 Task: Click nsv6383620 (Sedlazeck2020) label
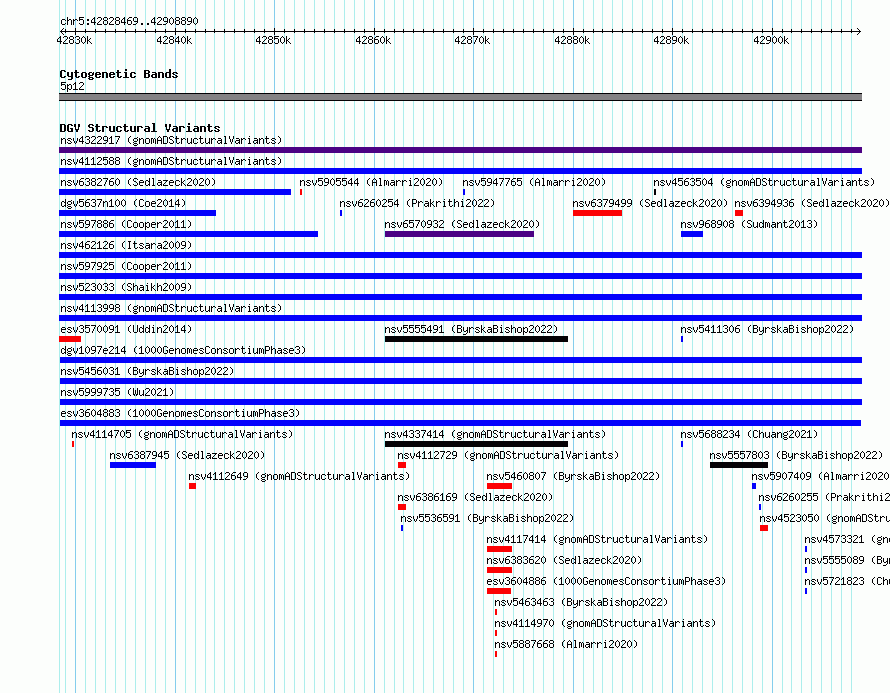click(x=564, y=560)
